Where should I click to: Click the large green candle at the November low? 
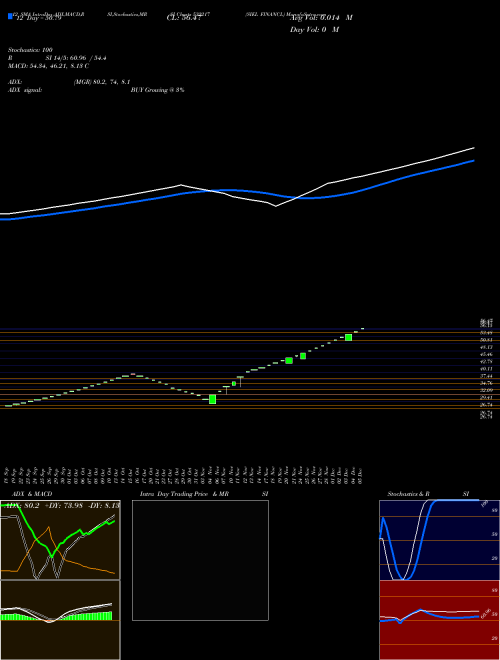(213, 399)
